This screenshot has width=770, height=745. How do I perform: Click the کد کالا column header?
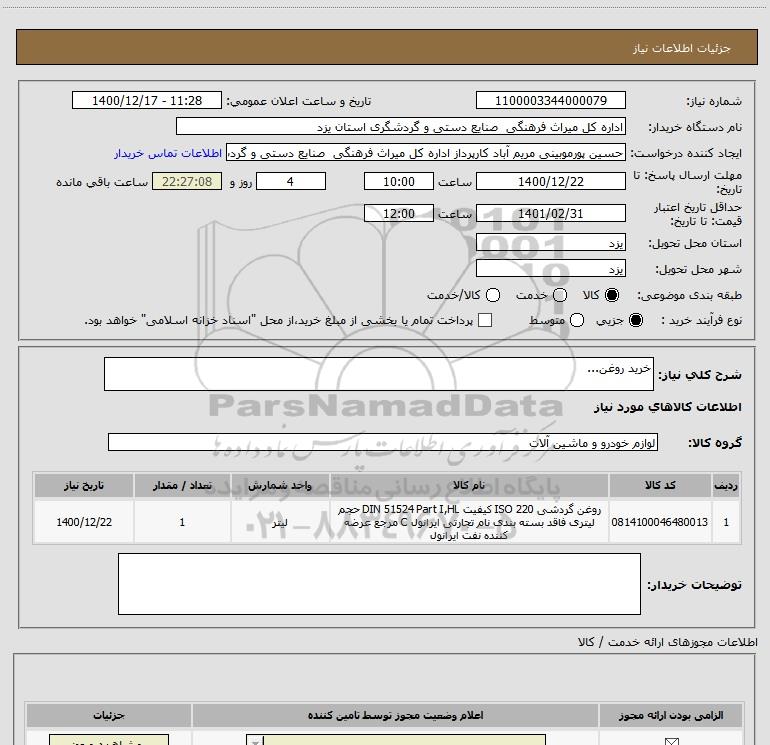point(660,485)
